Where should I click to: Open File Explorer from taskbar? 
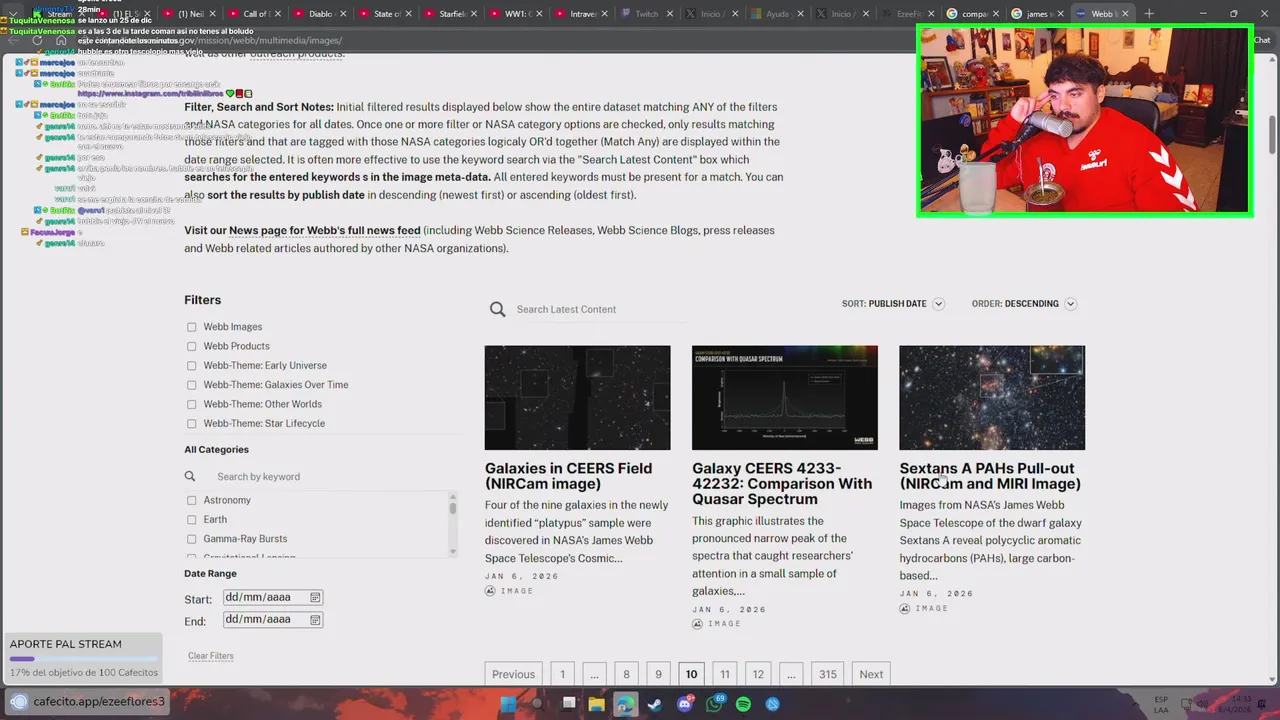pyautogui.click(x=597, y=704)
